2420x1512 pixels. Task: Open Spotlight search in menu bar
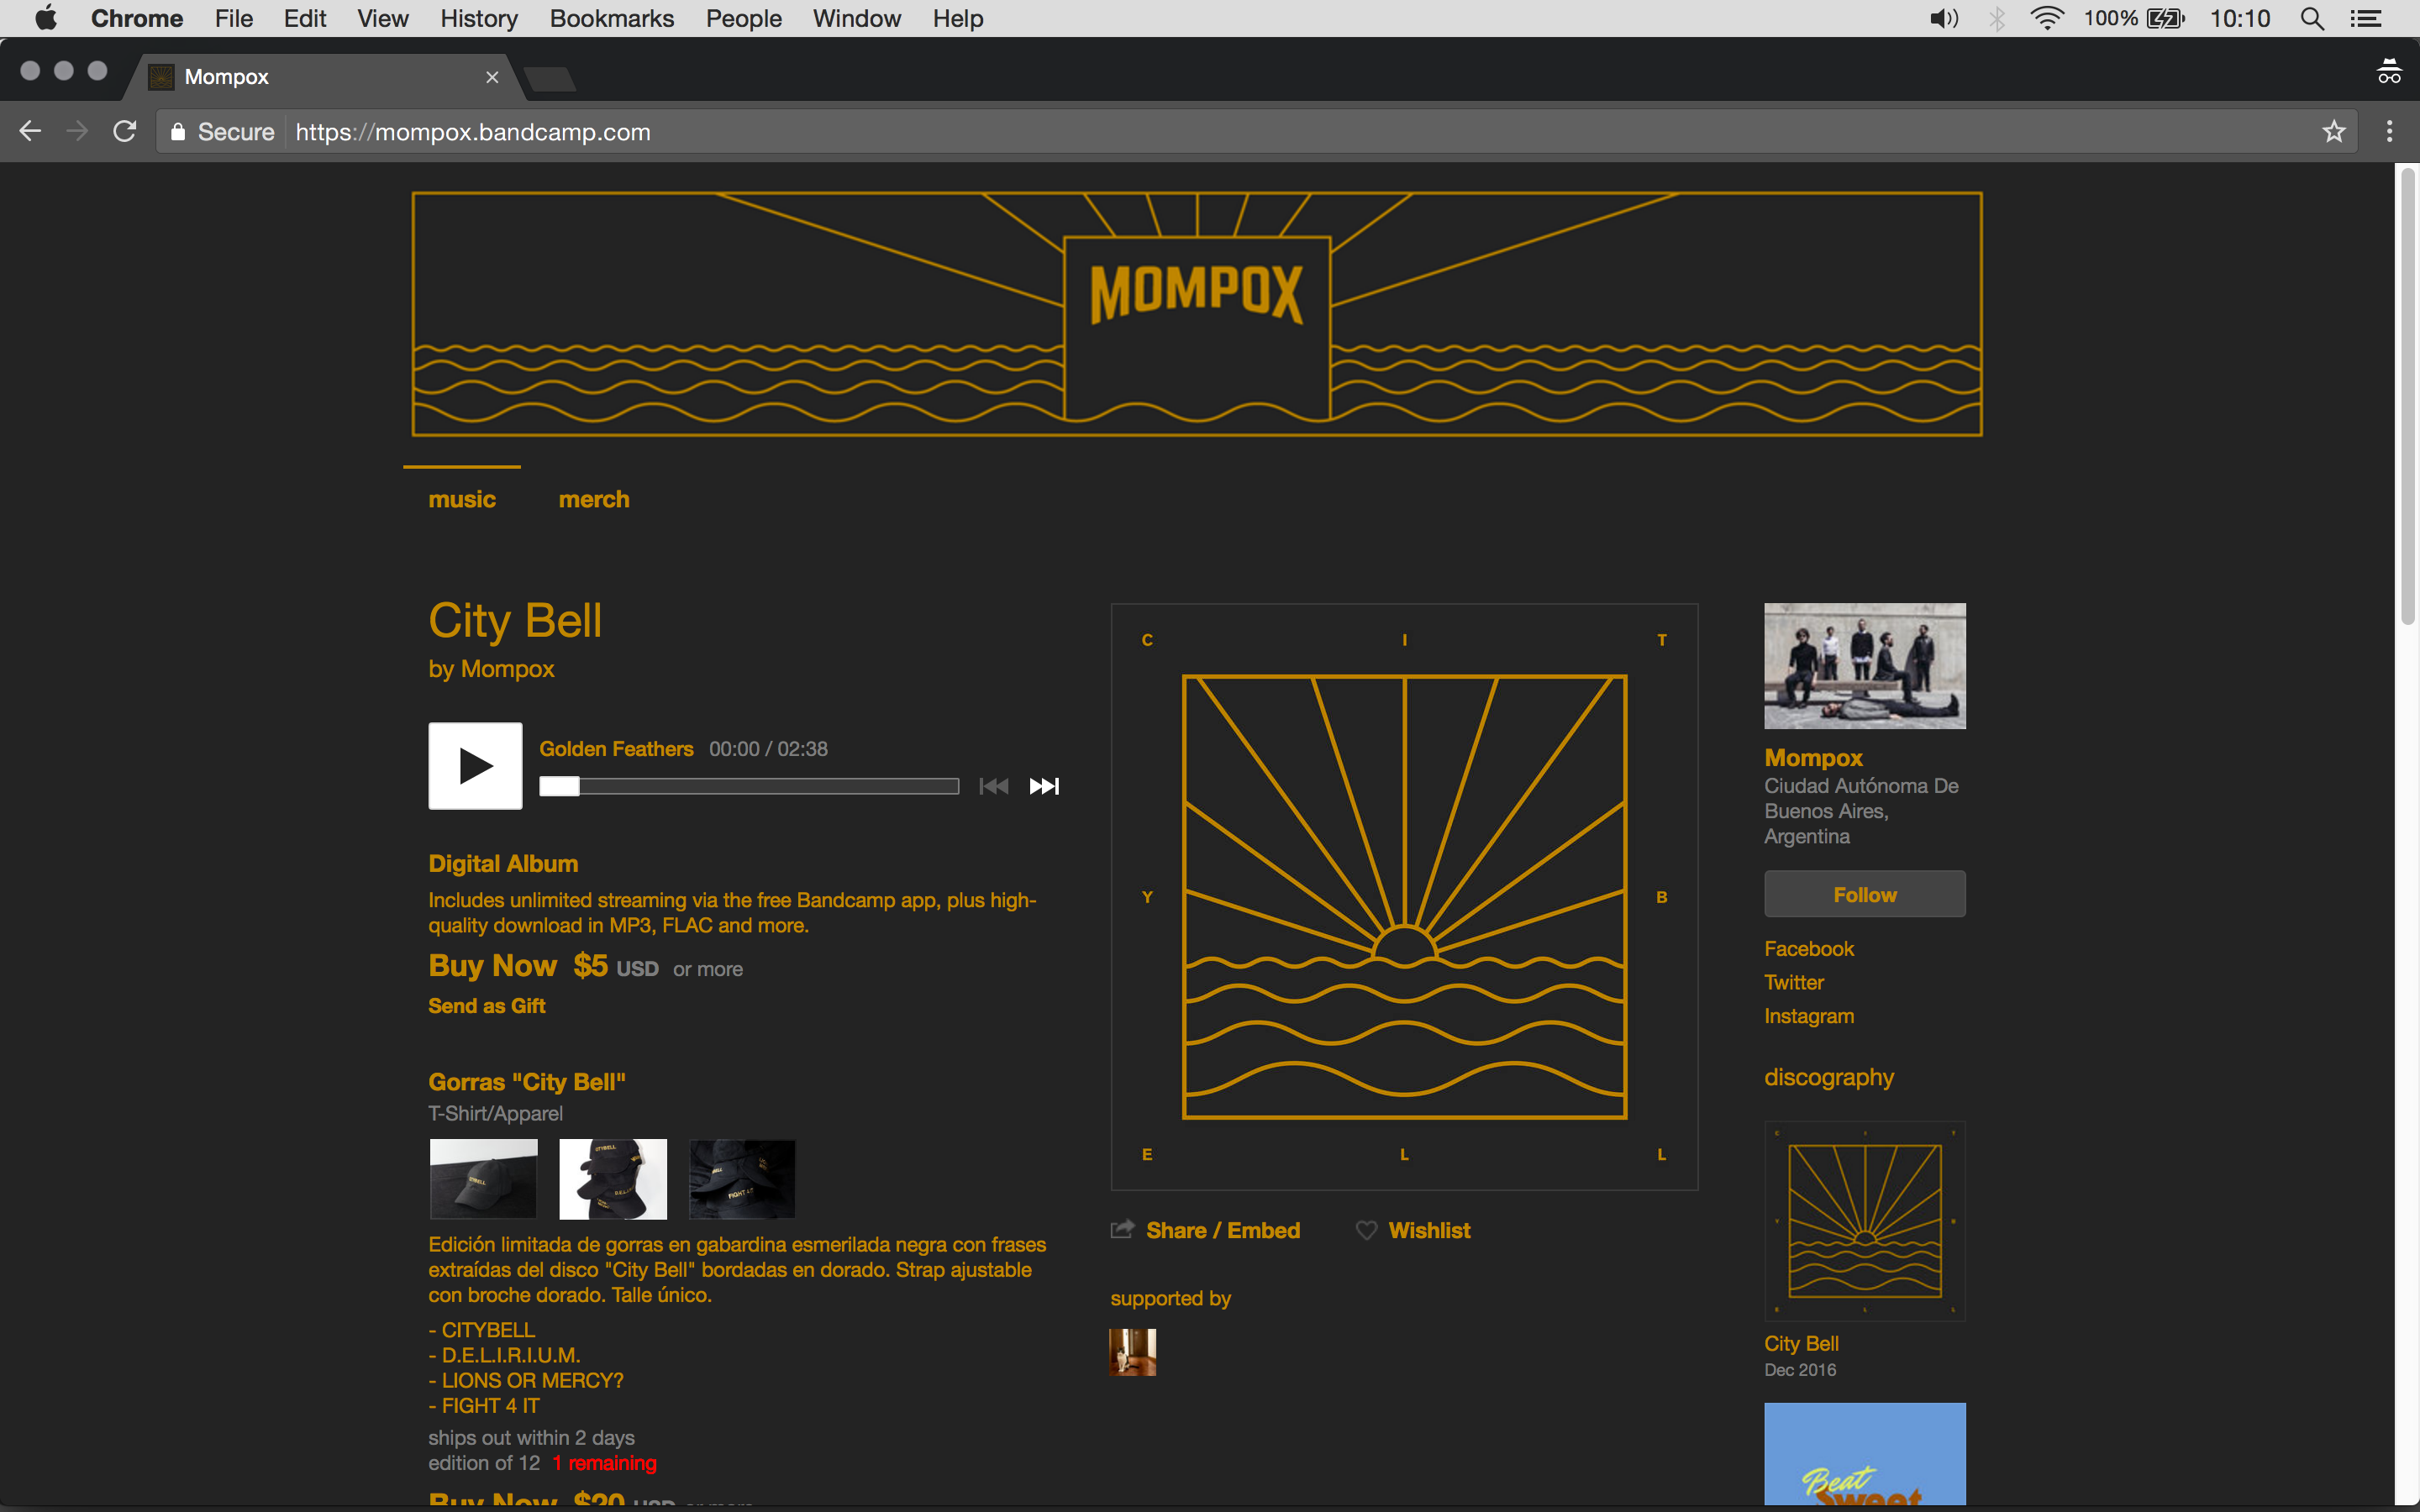[2311, 18]
